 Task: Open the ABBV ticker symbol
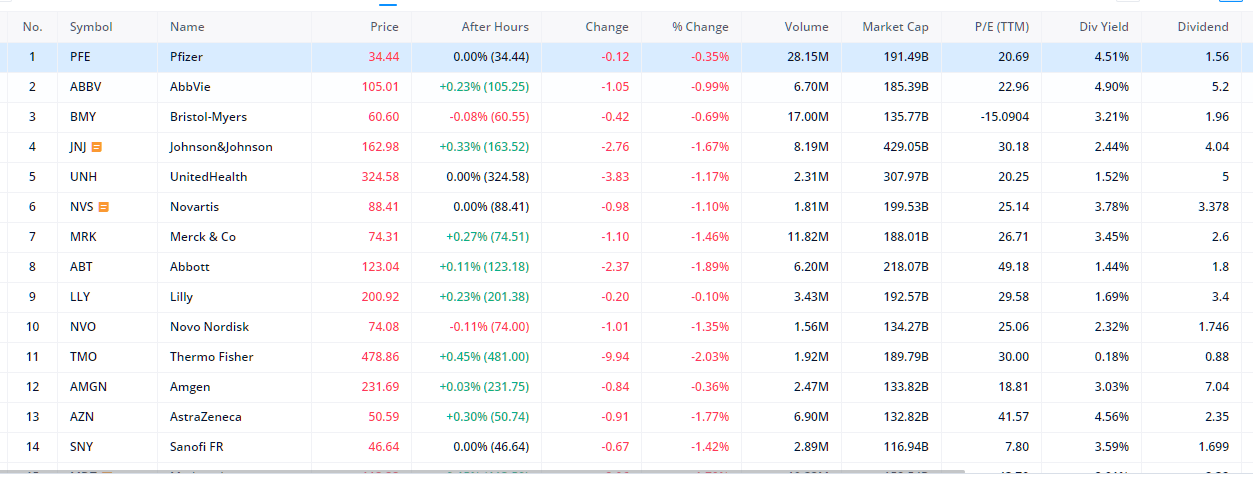85,87
